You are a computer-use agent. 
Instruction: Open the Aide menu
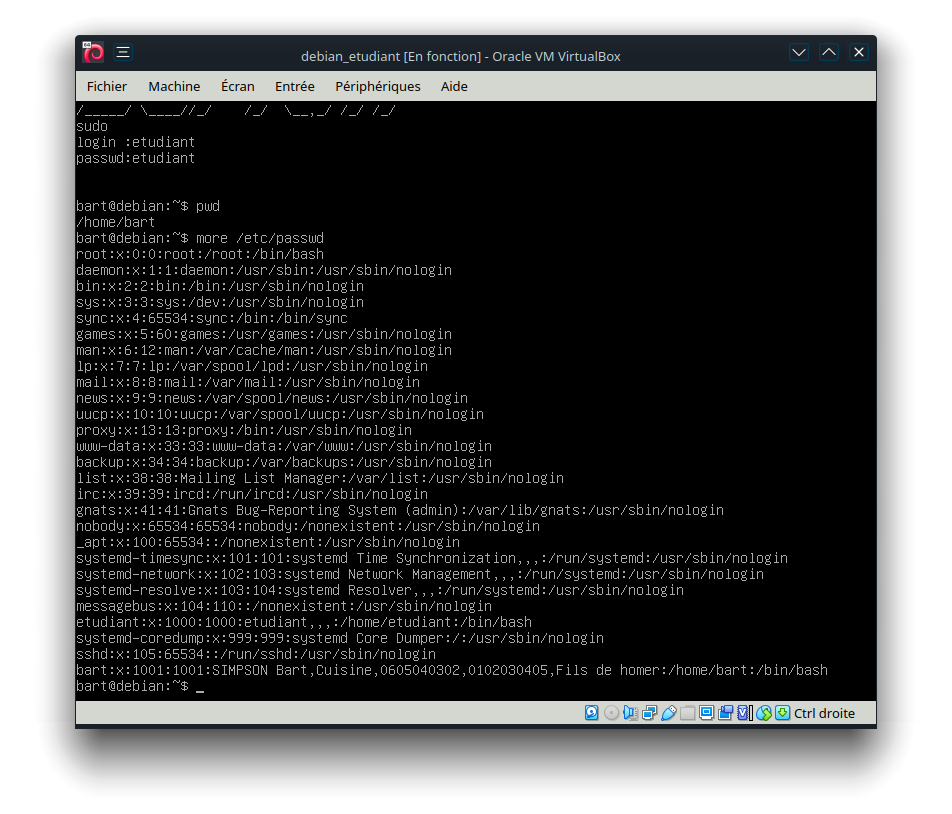[454, 86]
